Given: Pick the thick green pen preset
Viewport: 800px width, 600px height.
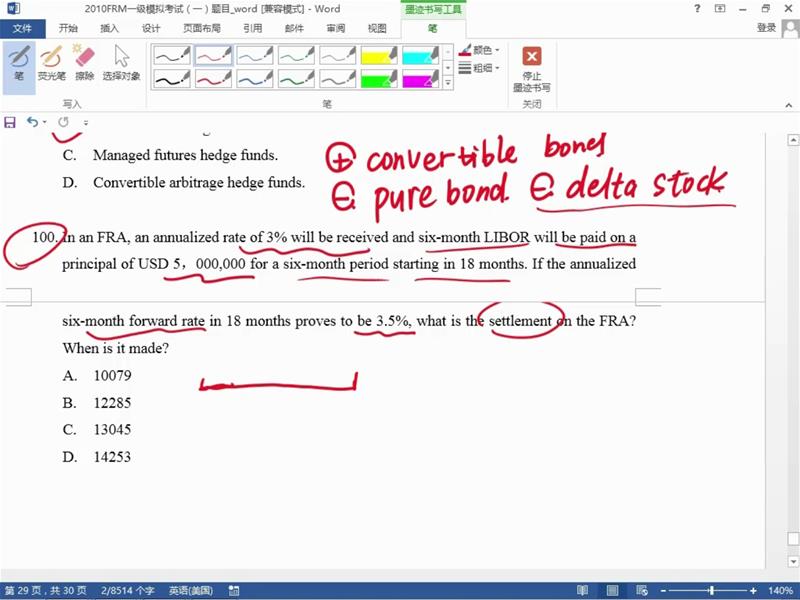Looking at the screenshot, I should coord(296,79).
